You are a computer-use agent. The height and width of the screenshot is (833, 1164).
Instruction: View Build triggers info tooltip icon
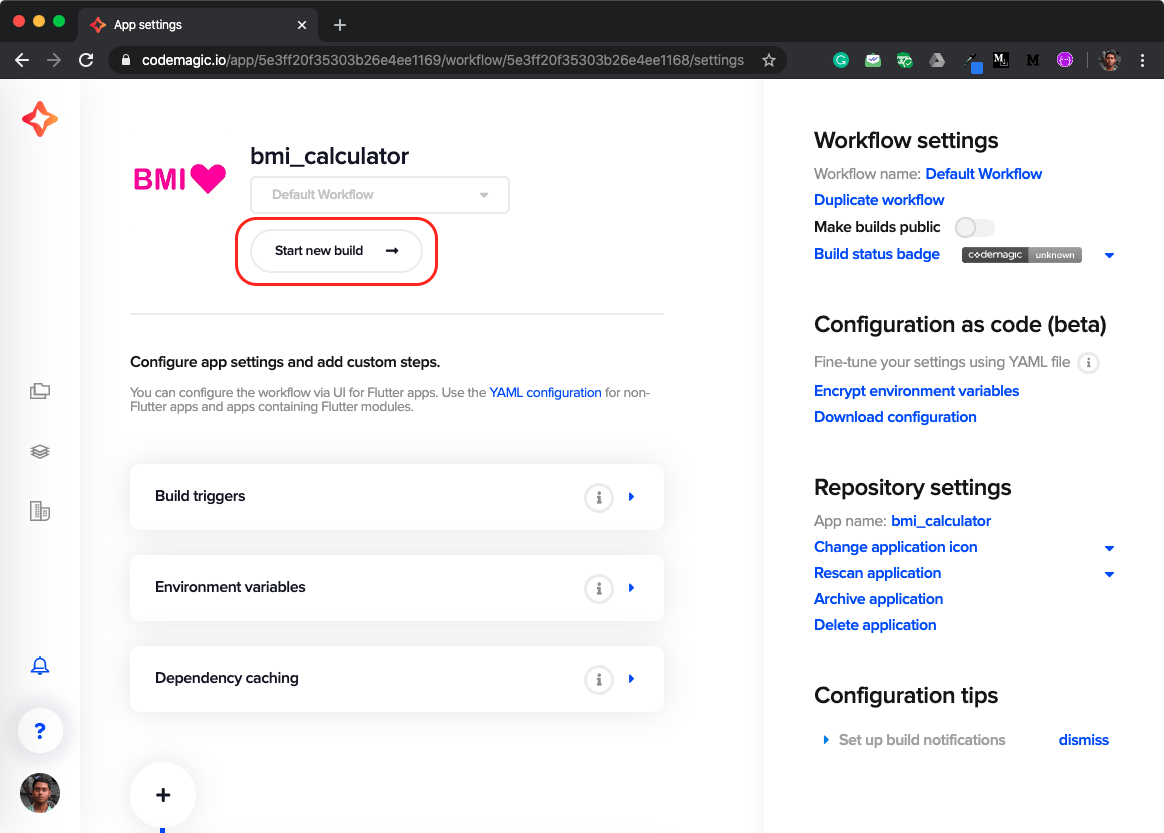[x=598, y=497]
